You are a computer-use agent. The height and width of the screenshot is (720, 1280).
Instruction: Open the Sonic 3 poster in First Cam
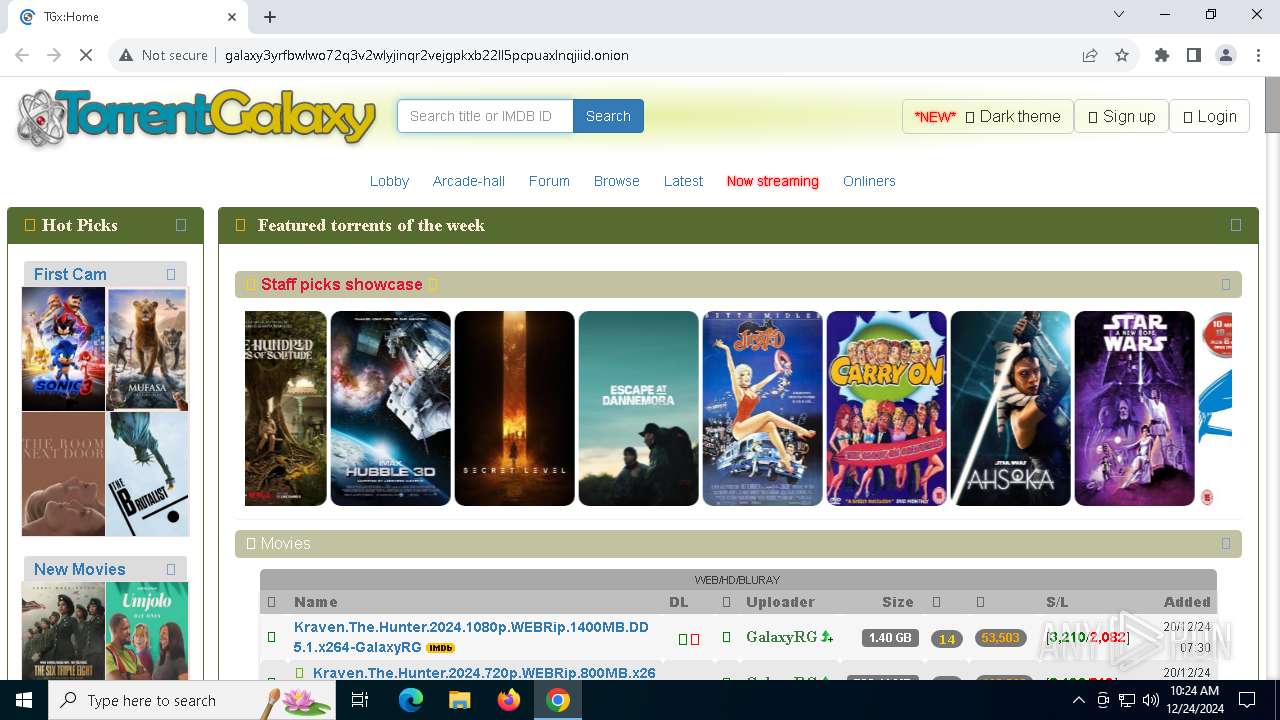click(x=63, y=349)
